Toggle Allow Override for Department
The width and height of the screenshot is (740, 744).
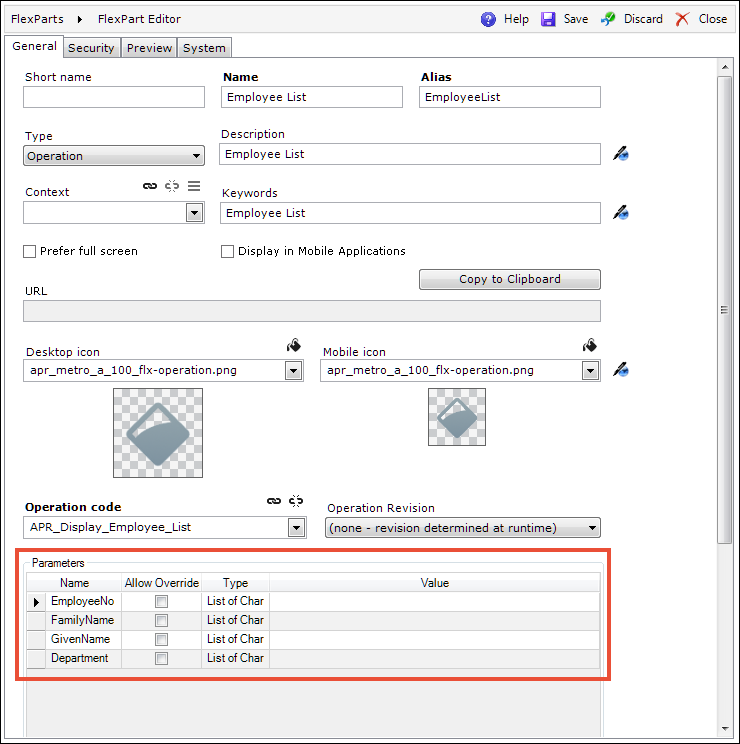pos(161,659)
